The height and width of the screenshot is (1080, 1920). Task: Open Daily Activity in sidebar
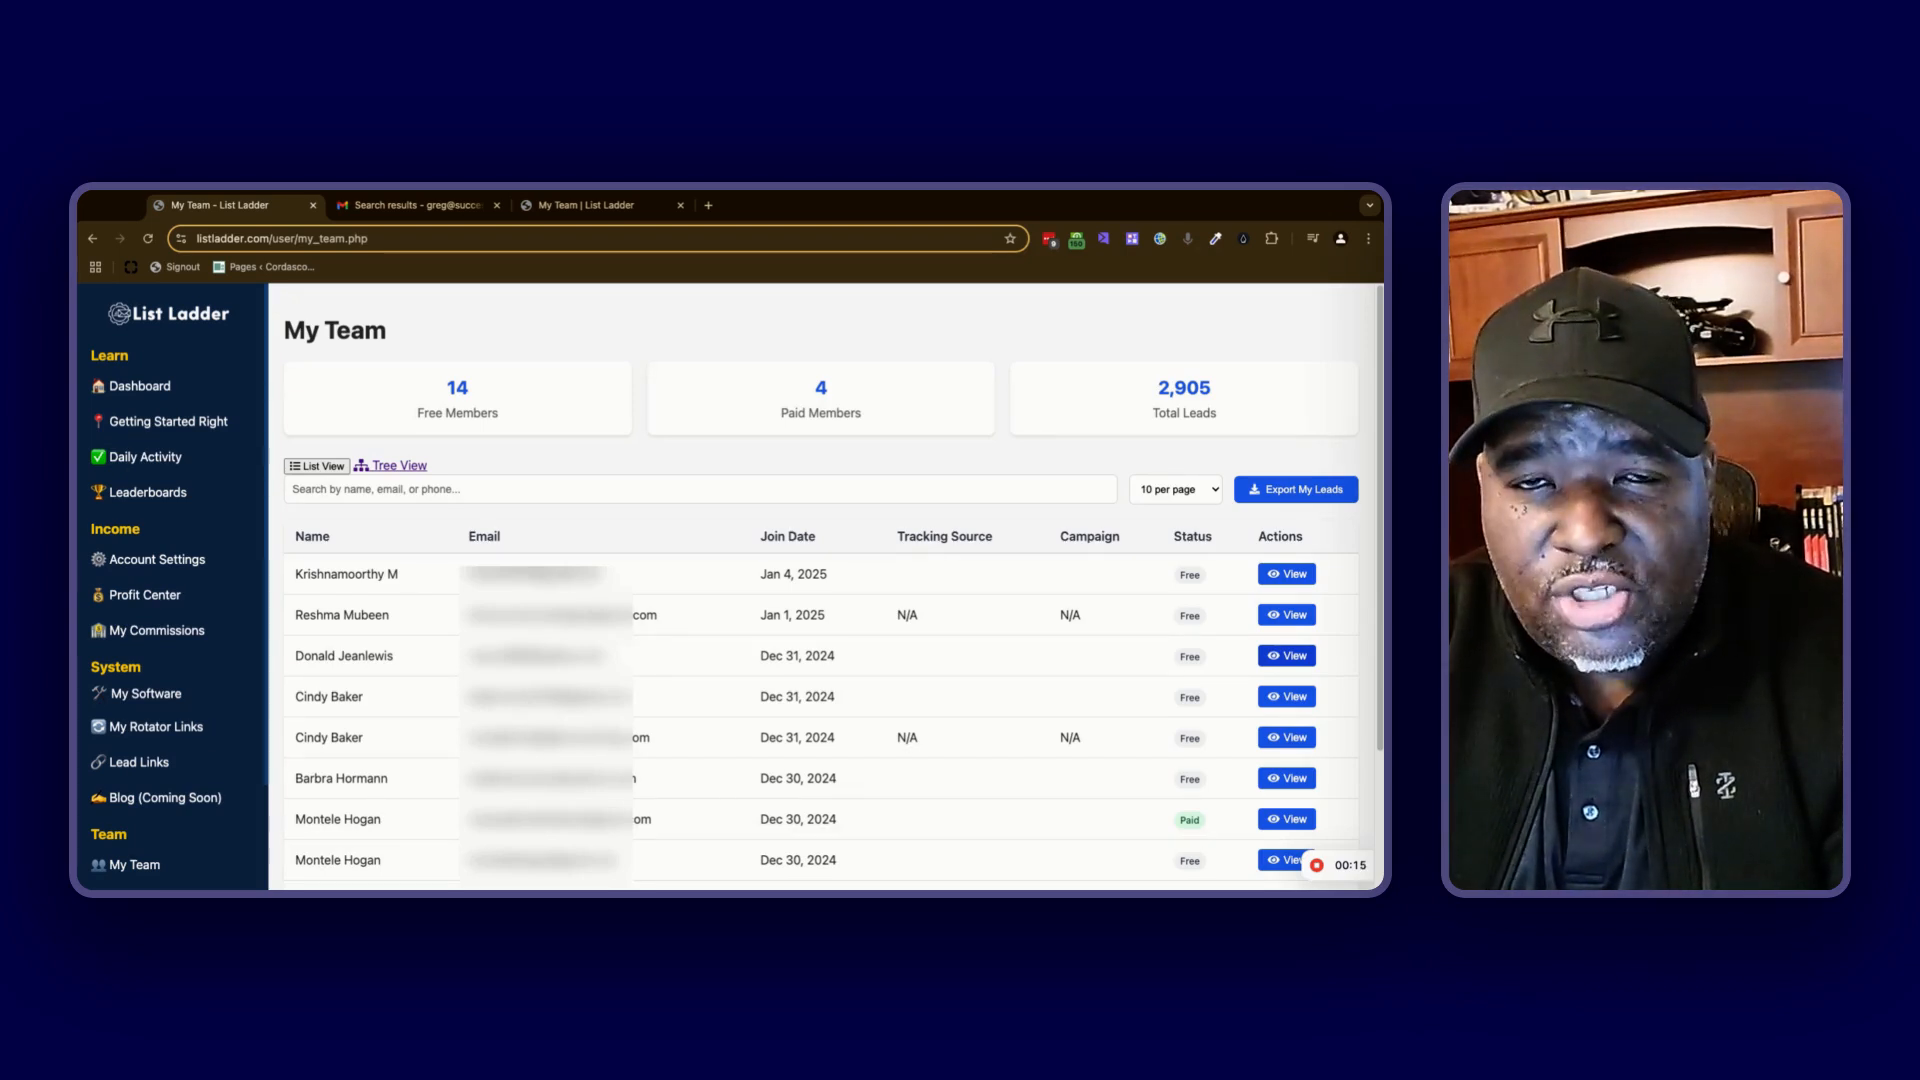click(x=137, y=457)
